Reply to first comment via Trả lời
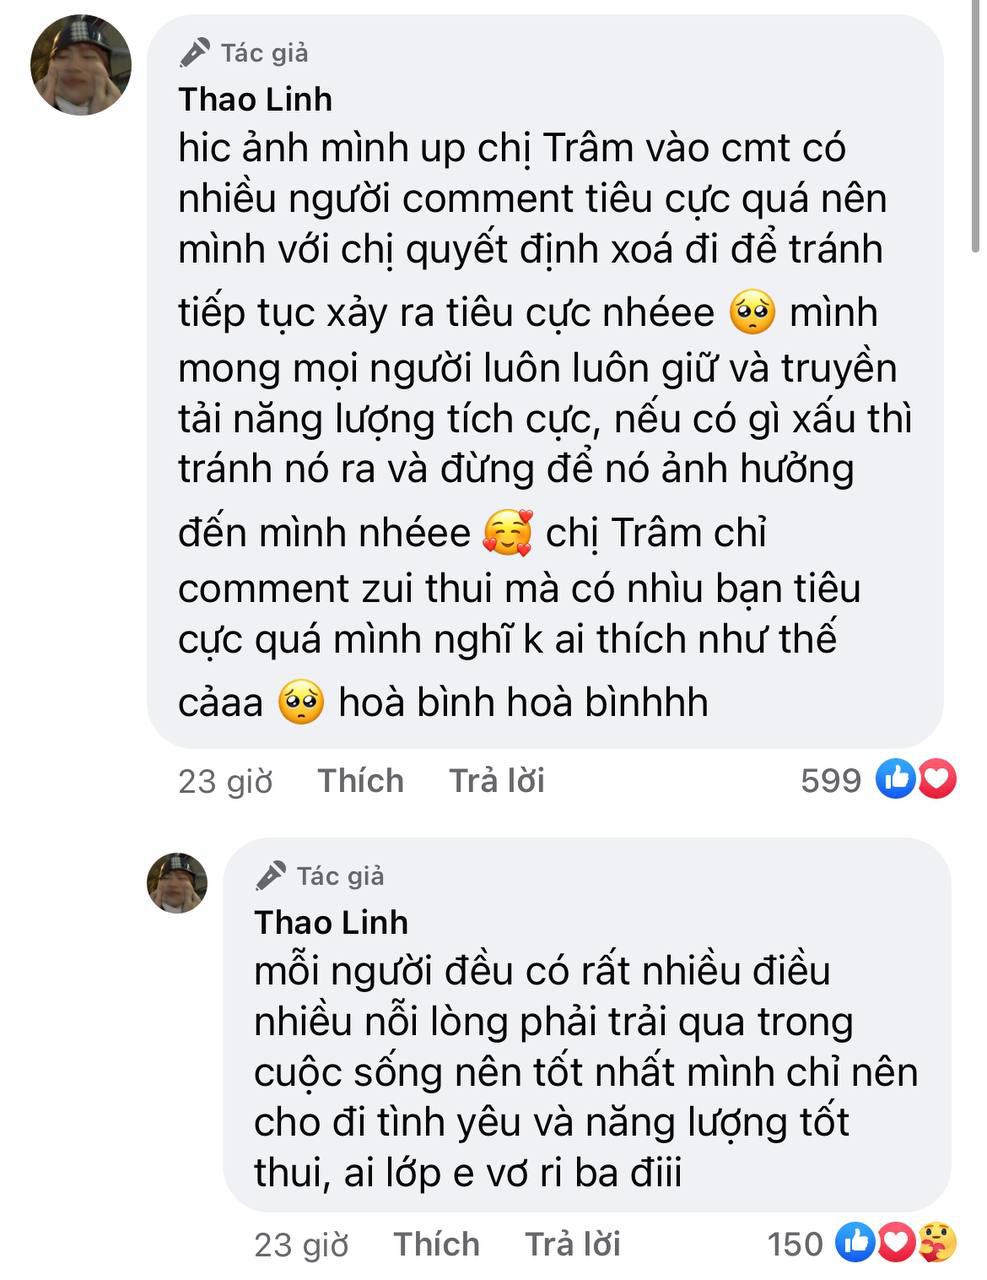 tap(497, 780)
